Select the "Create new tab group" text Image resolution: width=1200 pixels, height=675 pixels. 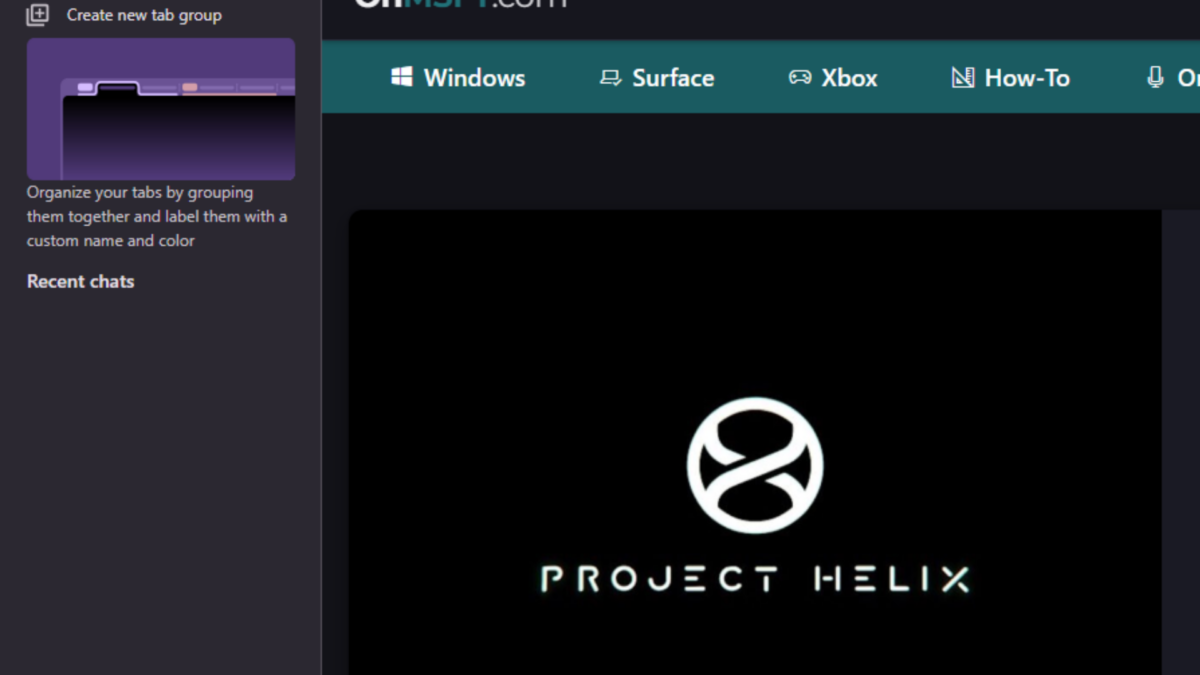(144, 15)
